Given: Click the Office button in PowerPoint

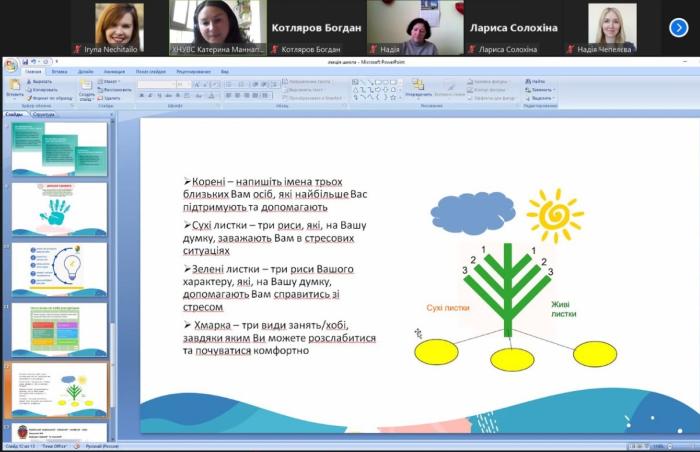Looking at the screenshot, I should point(10,65).
